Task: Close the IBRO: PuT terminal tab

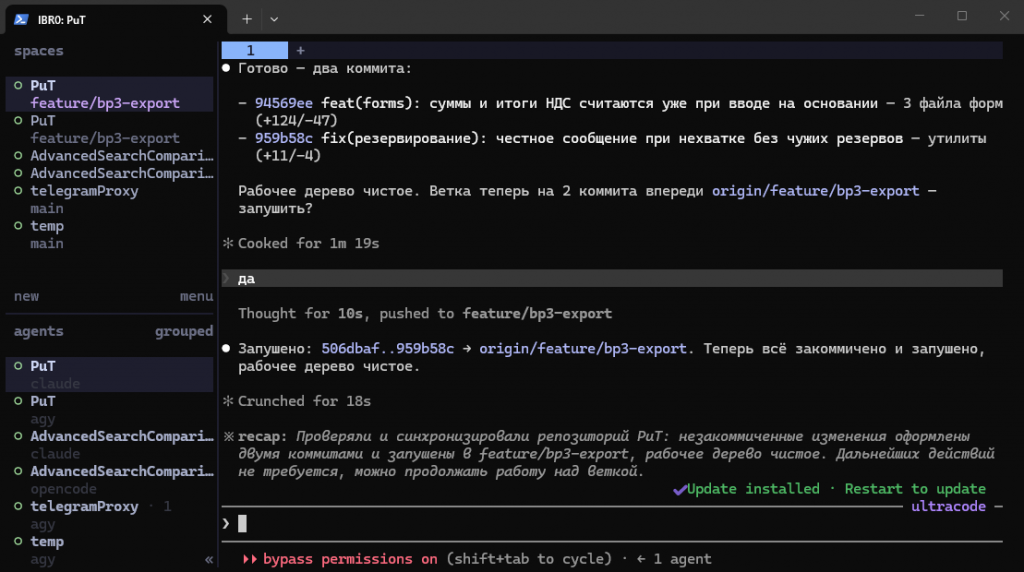Action: point(207,20)
